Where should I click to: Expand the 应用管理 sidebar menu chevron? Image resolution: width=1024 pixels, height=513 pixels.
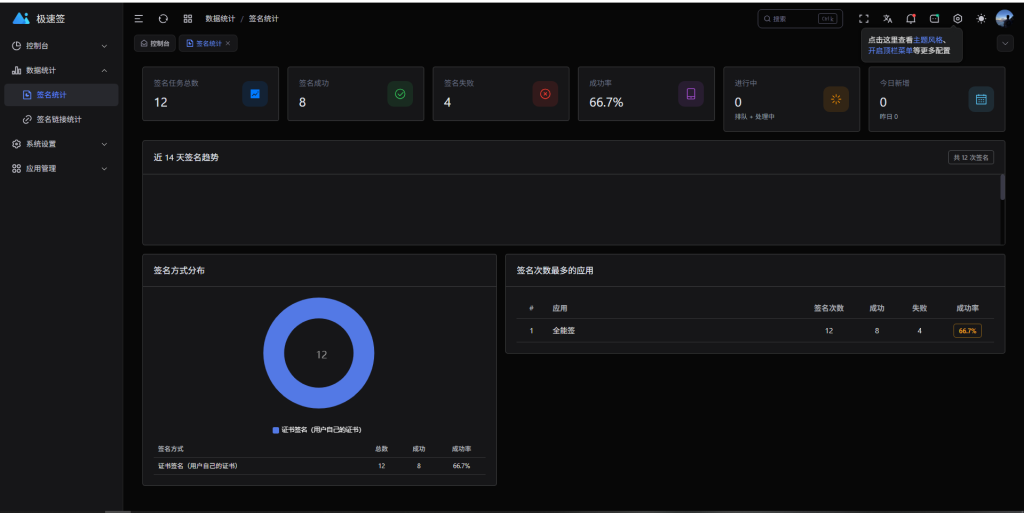point(104,169)
